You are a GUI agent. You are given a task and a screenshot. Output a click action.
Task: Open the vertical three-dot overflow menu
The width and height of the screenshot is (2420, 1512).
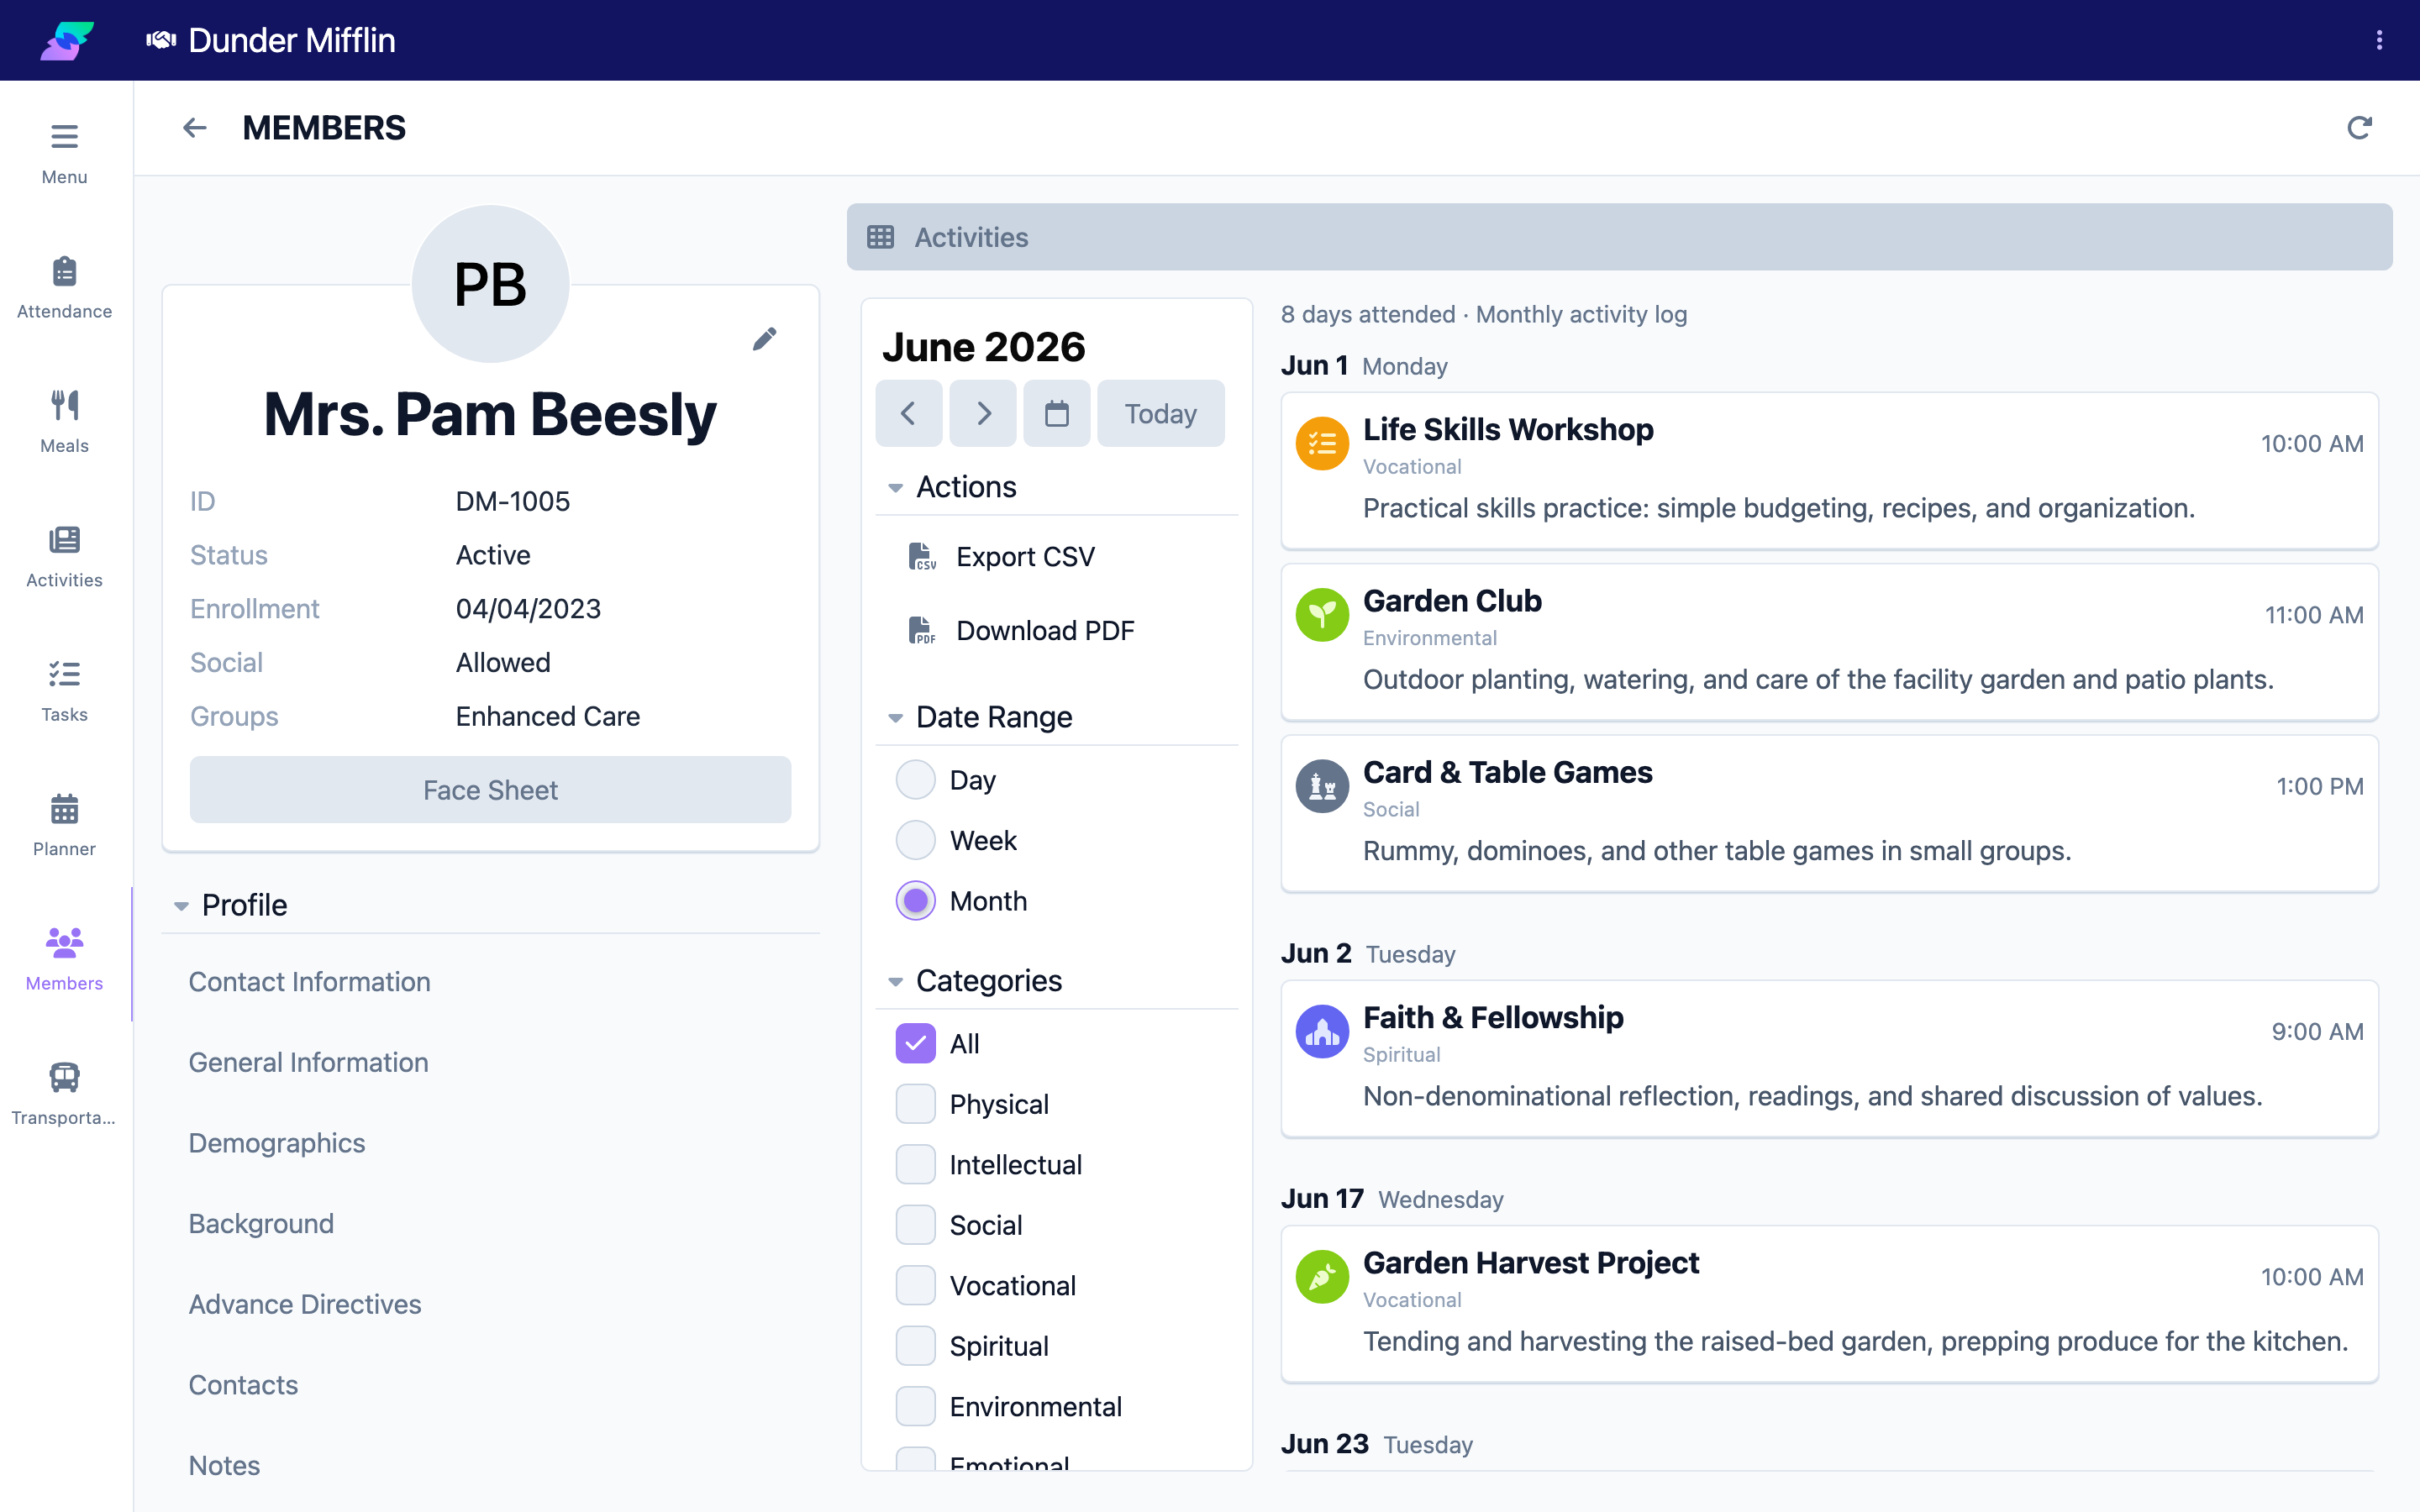(x=2379, y=40)
